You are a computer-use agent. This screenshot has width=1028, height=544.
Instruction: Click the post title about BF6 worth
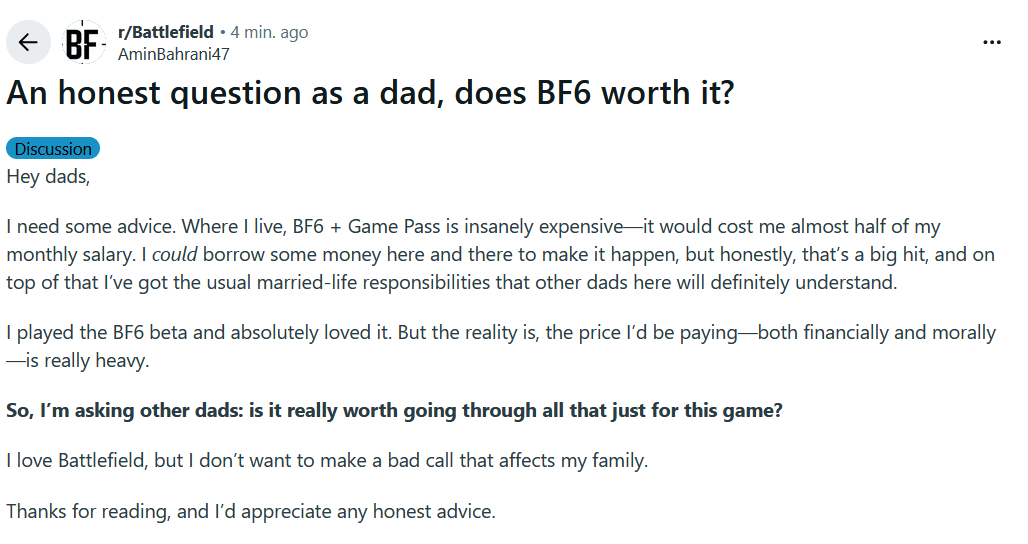(370, 92)
